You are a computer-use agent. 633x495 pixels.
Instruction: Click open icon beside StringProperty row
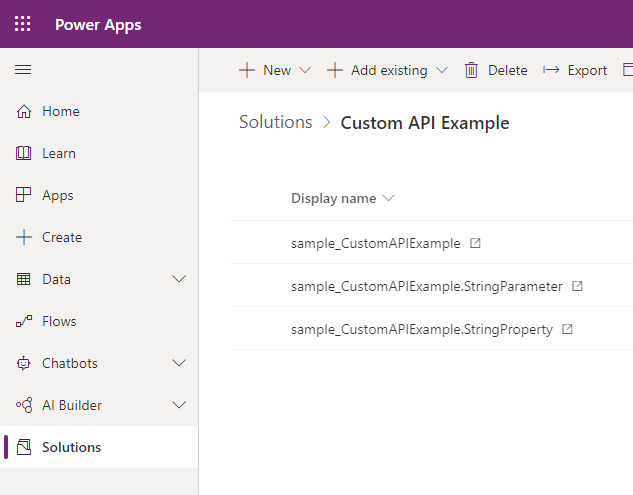tap(567, 329)
